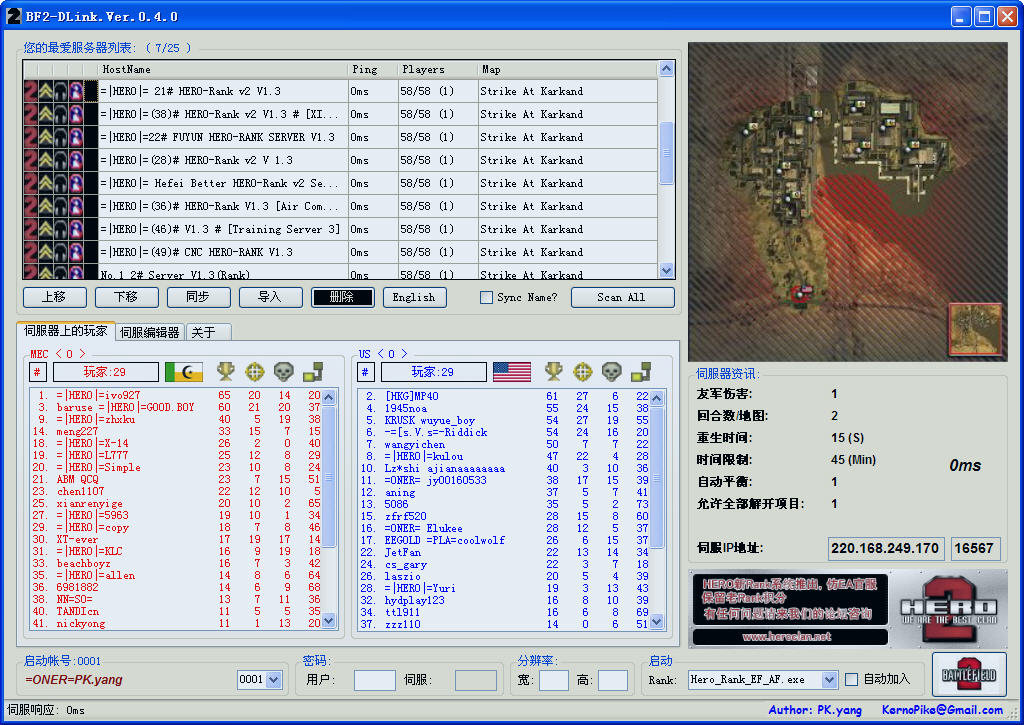Click the Scan All button
Image resolution: width=1024 pixels, height=725 pixels.
pos(622,297)
